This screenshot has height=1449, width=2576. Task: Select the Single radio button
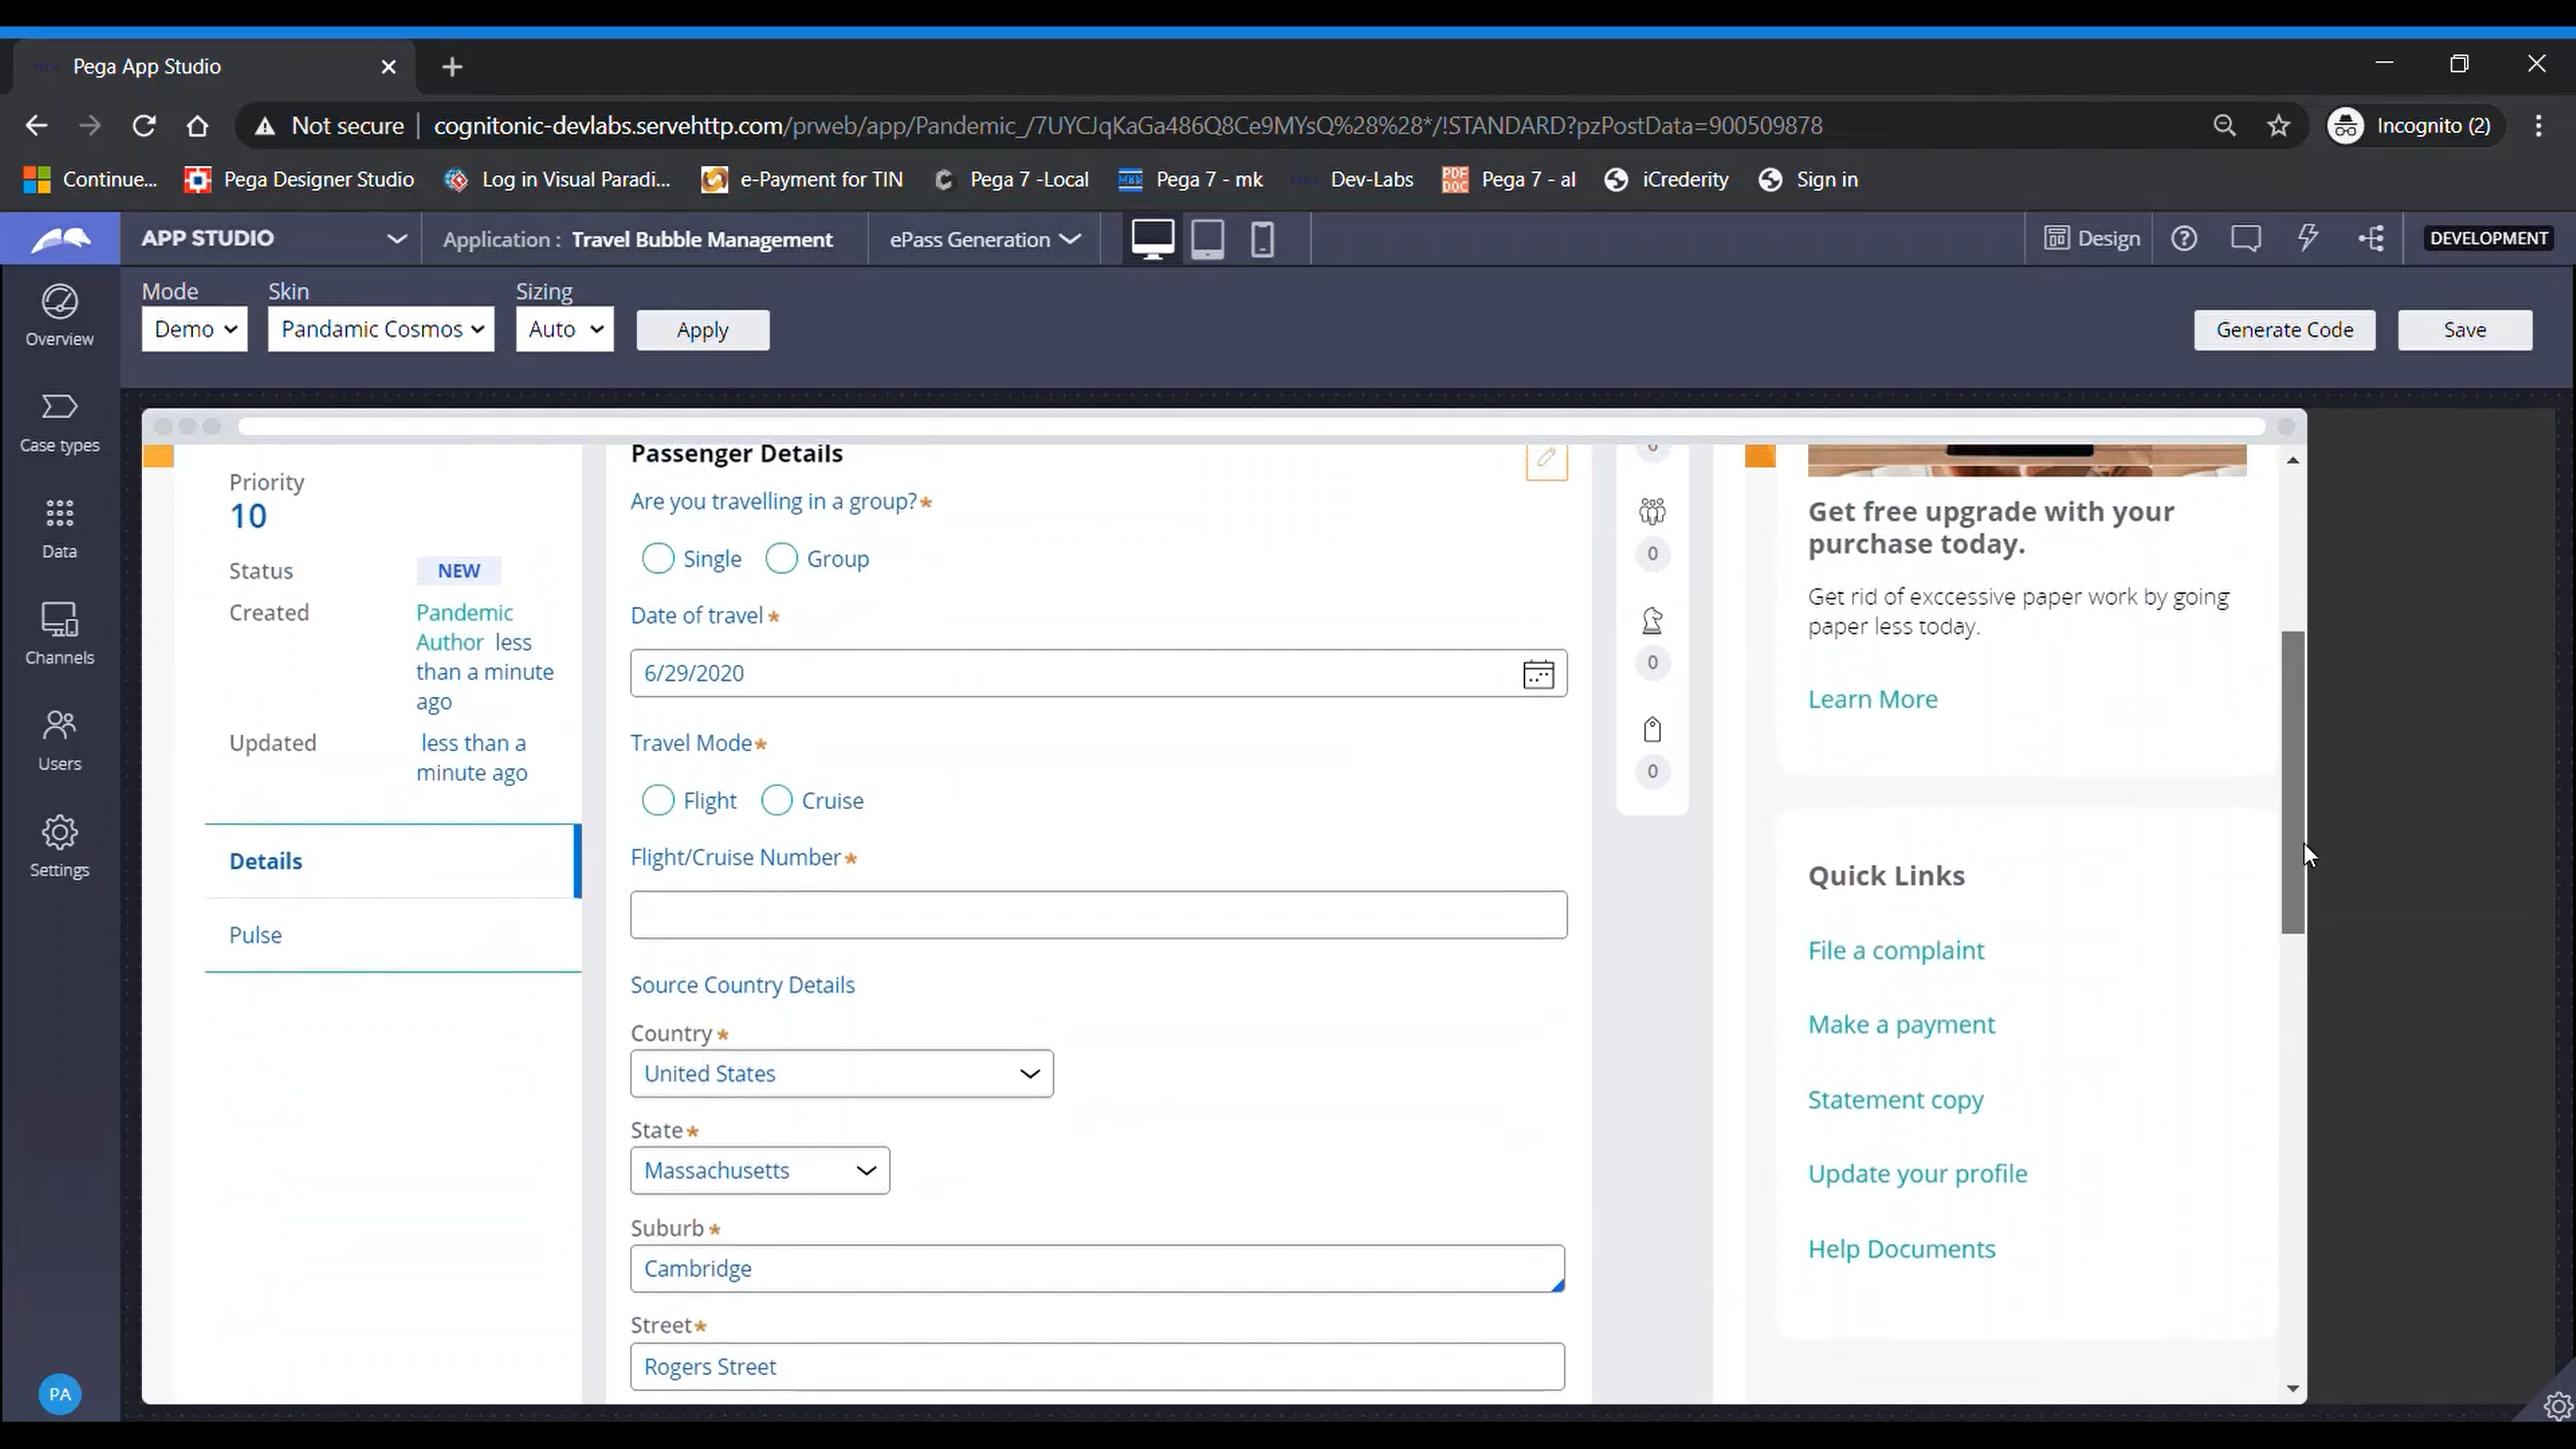tap(658, 558)
